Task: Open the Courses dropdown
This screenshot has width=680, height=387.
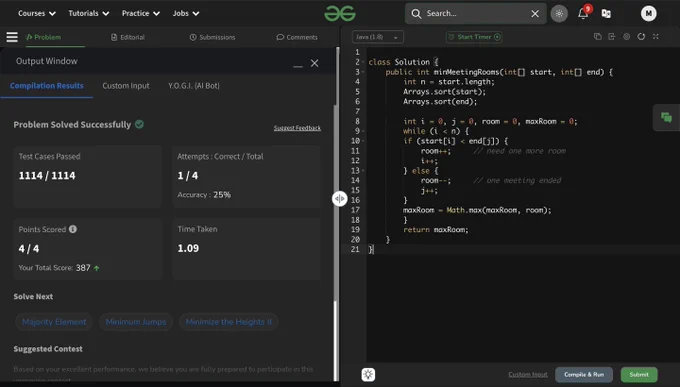Action: [x=36, y=13]
